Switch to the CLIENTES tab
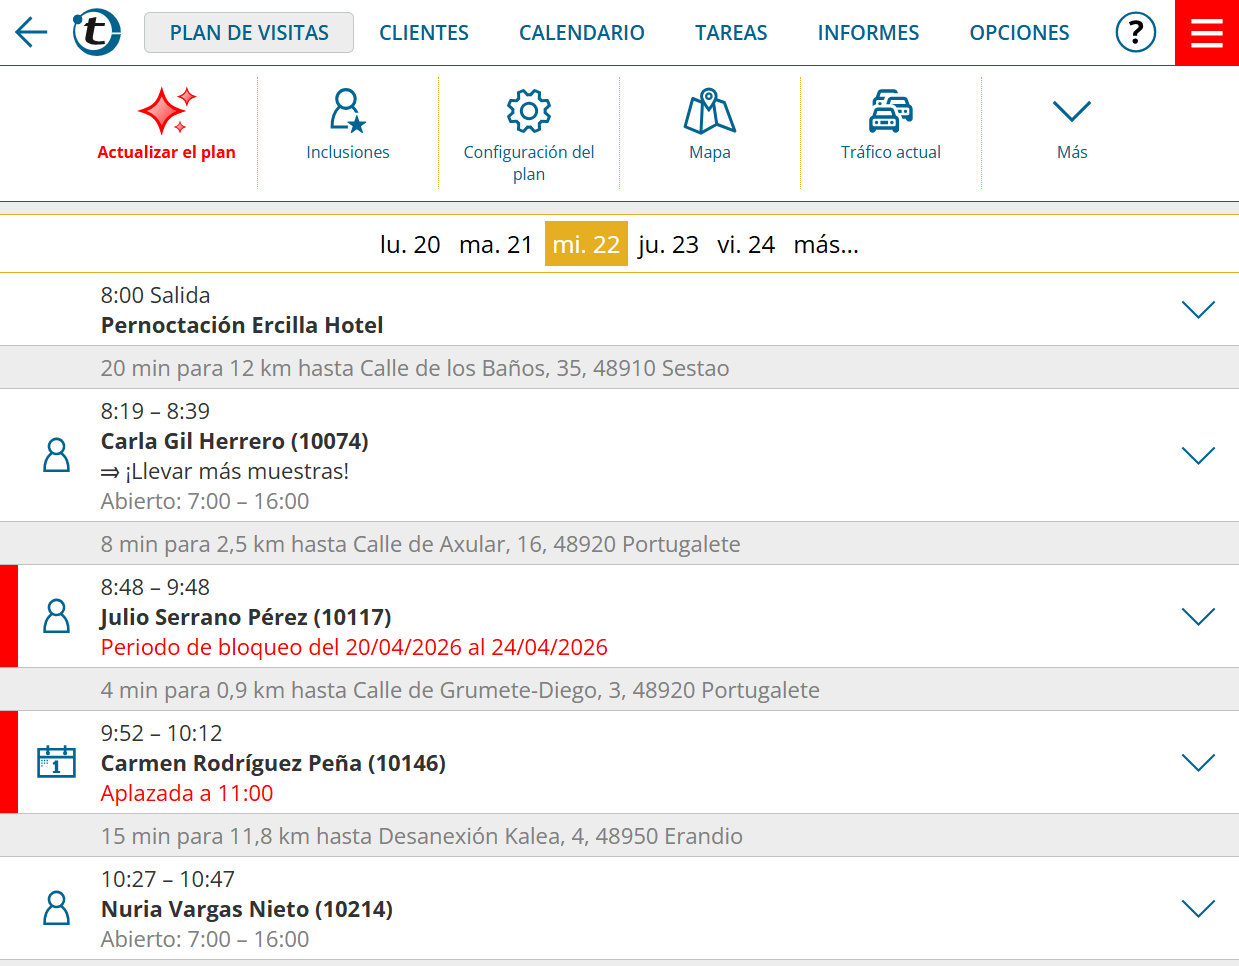 click(x=424, y=33)
